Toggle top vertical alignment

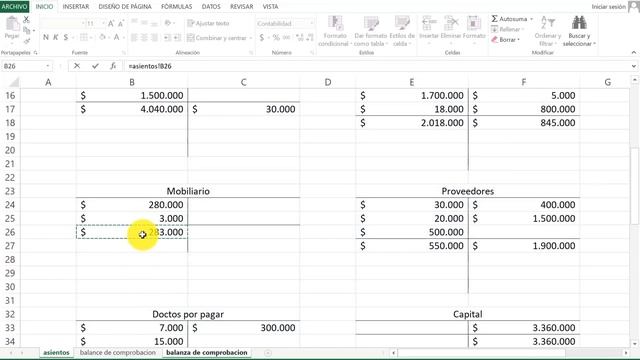[134, 23]
